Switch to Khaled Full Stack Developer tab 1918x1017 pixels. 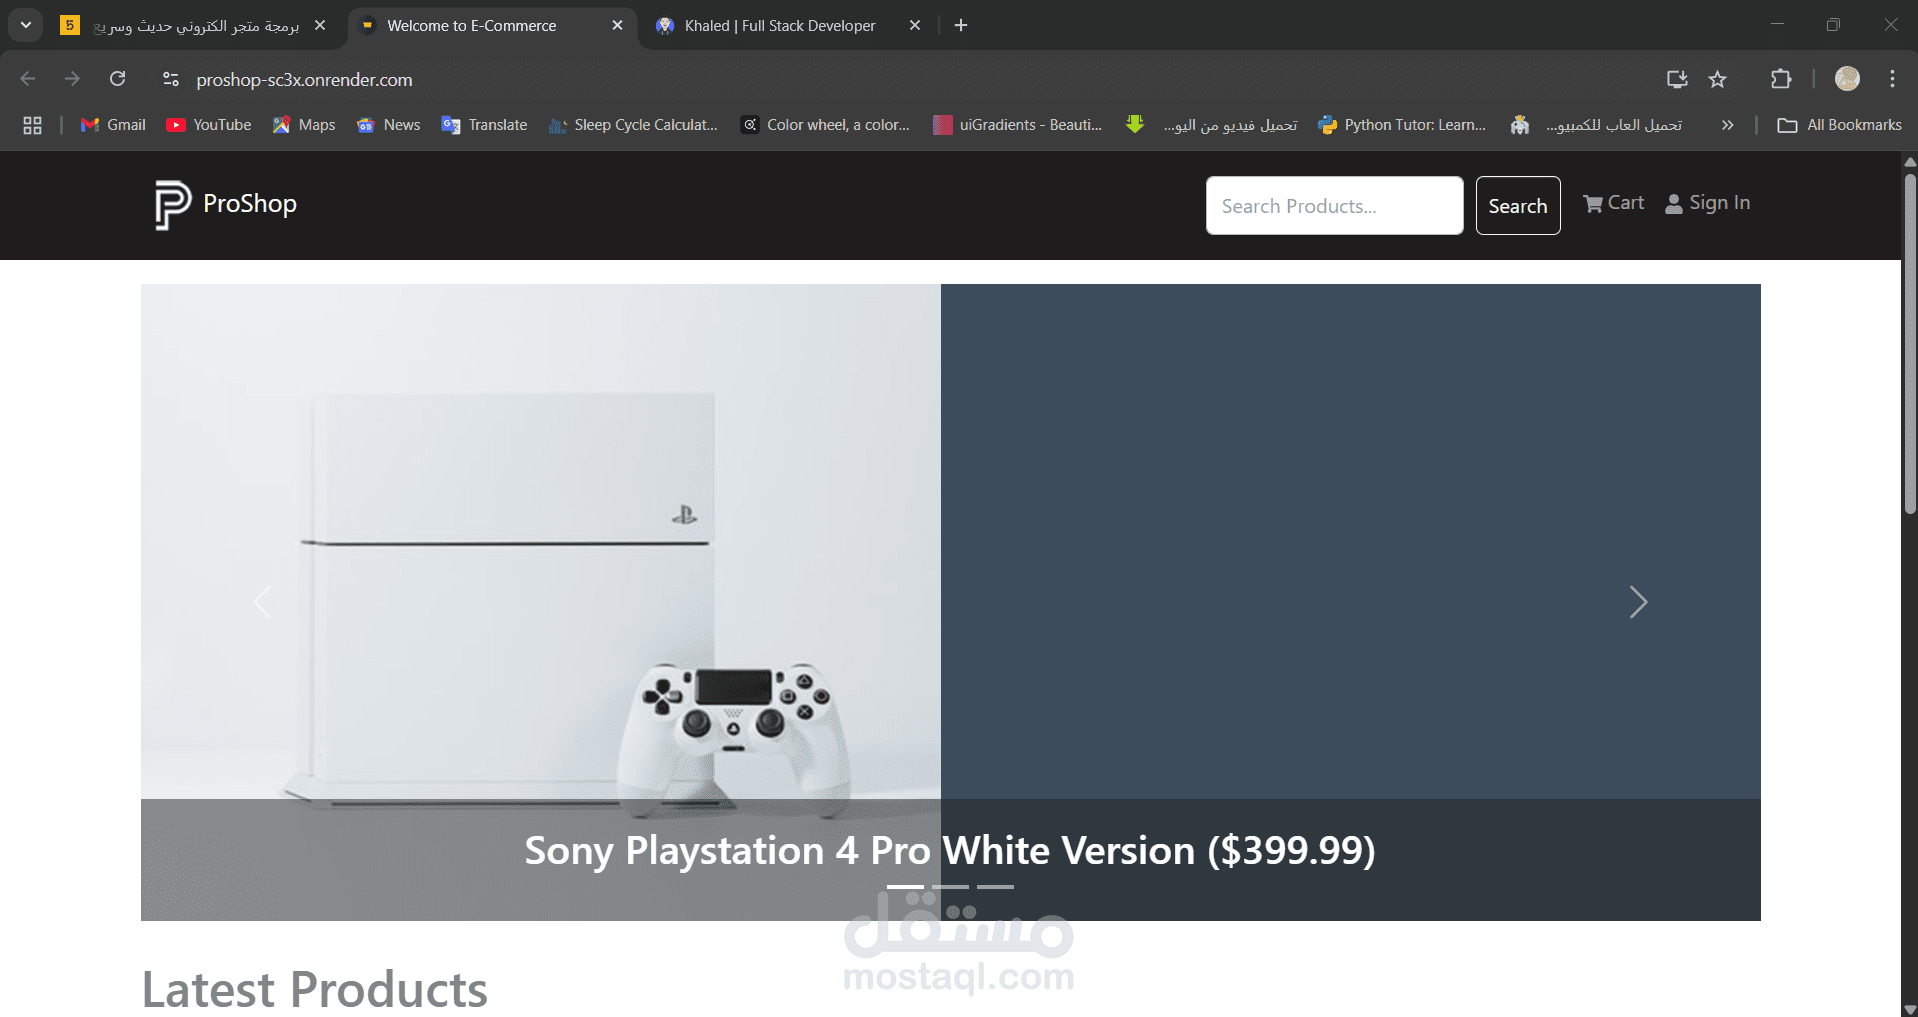click(780, 26)
